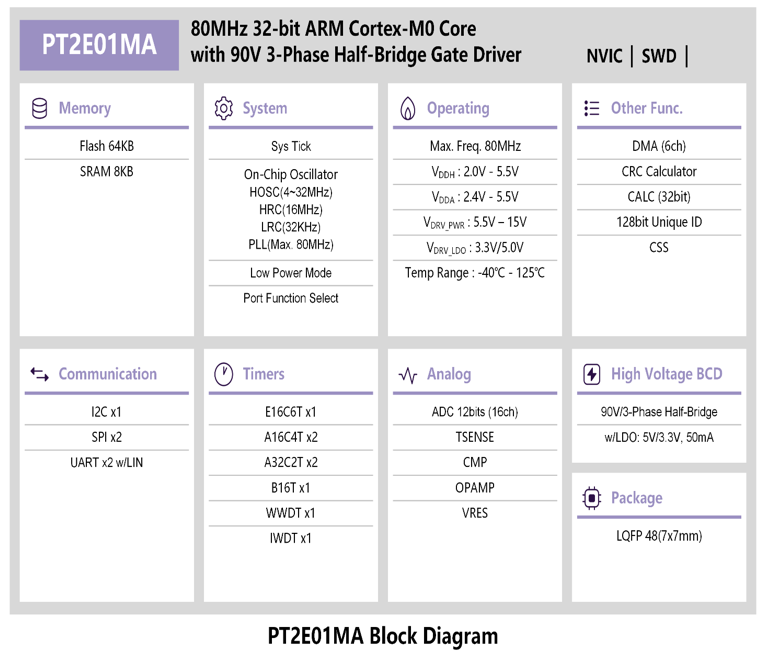The width and height of the screenshot is (766, 652).
Task: Click the Package chip icon
Action: (591, 498)
